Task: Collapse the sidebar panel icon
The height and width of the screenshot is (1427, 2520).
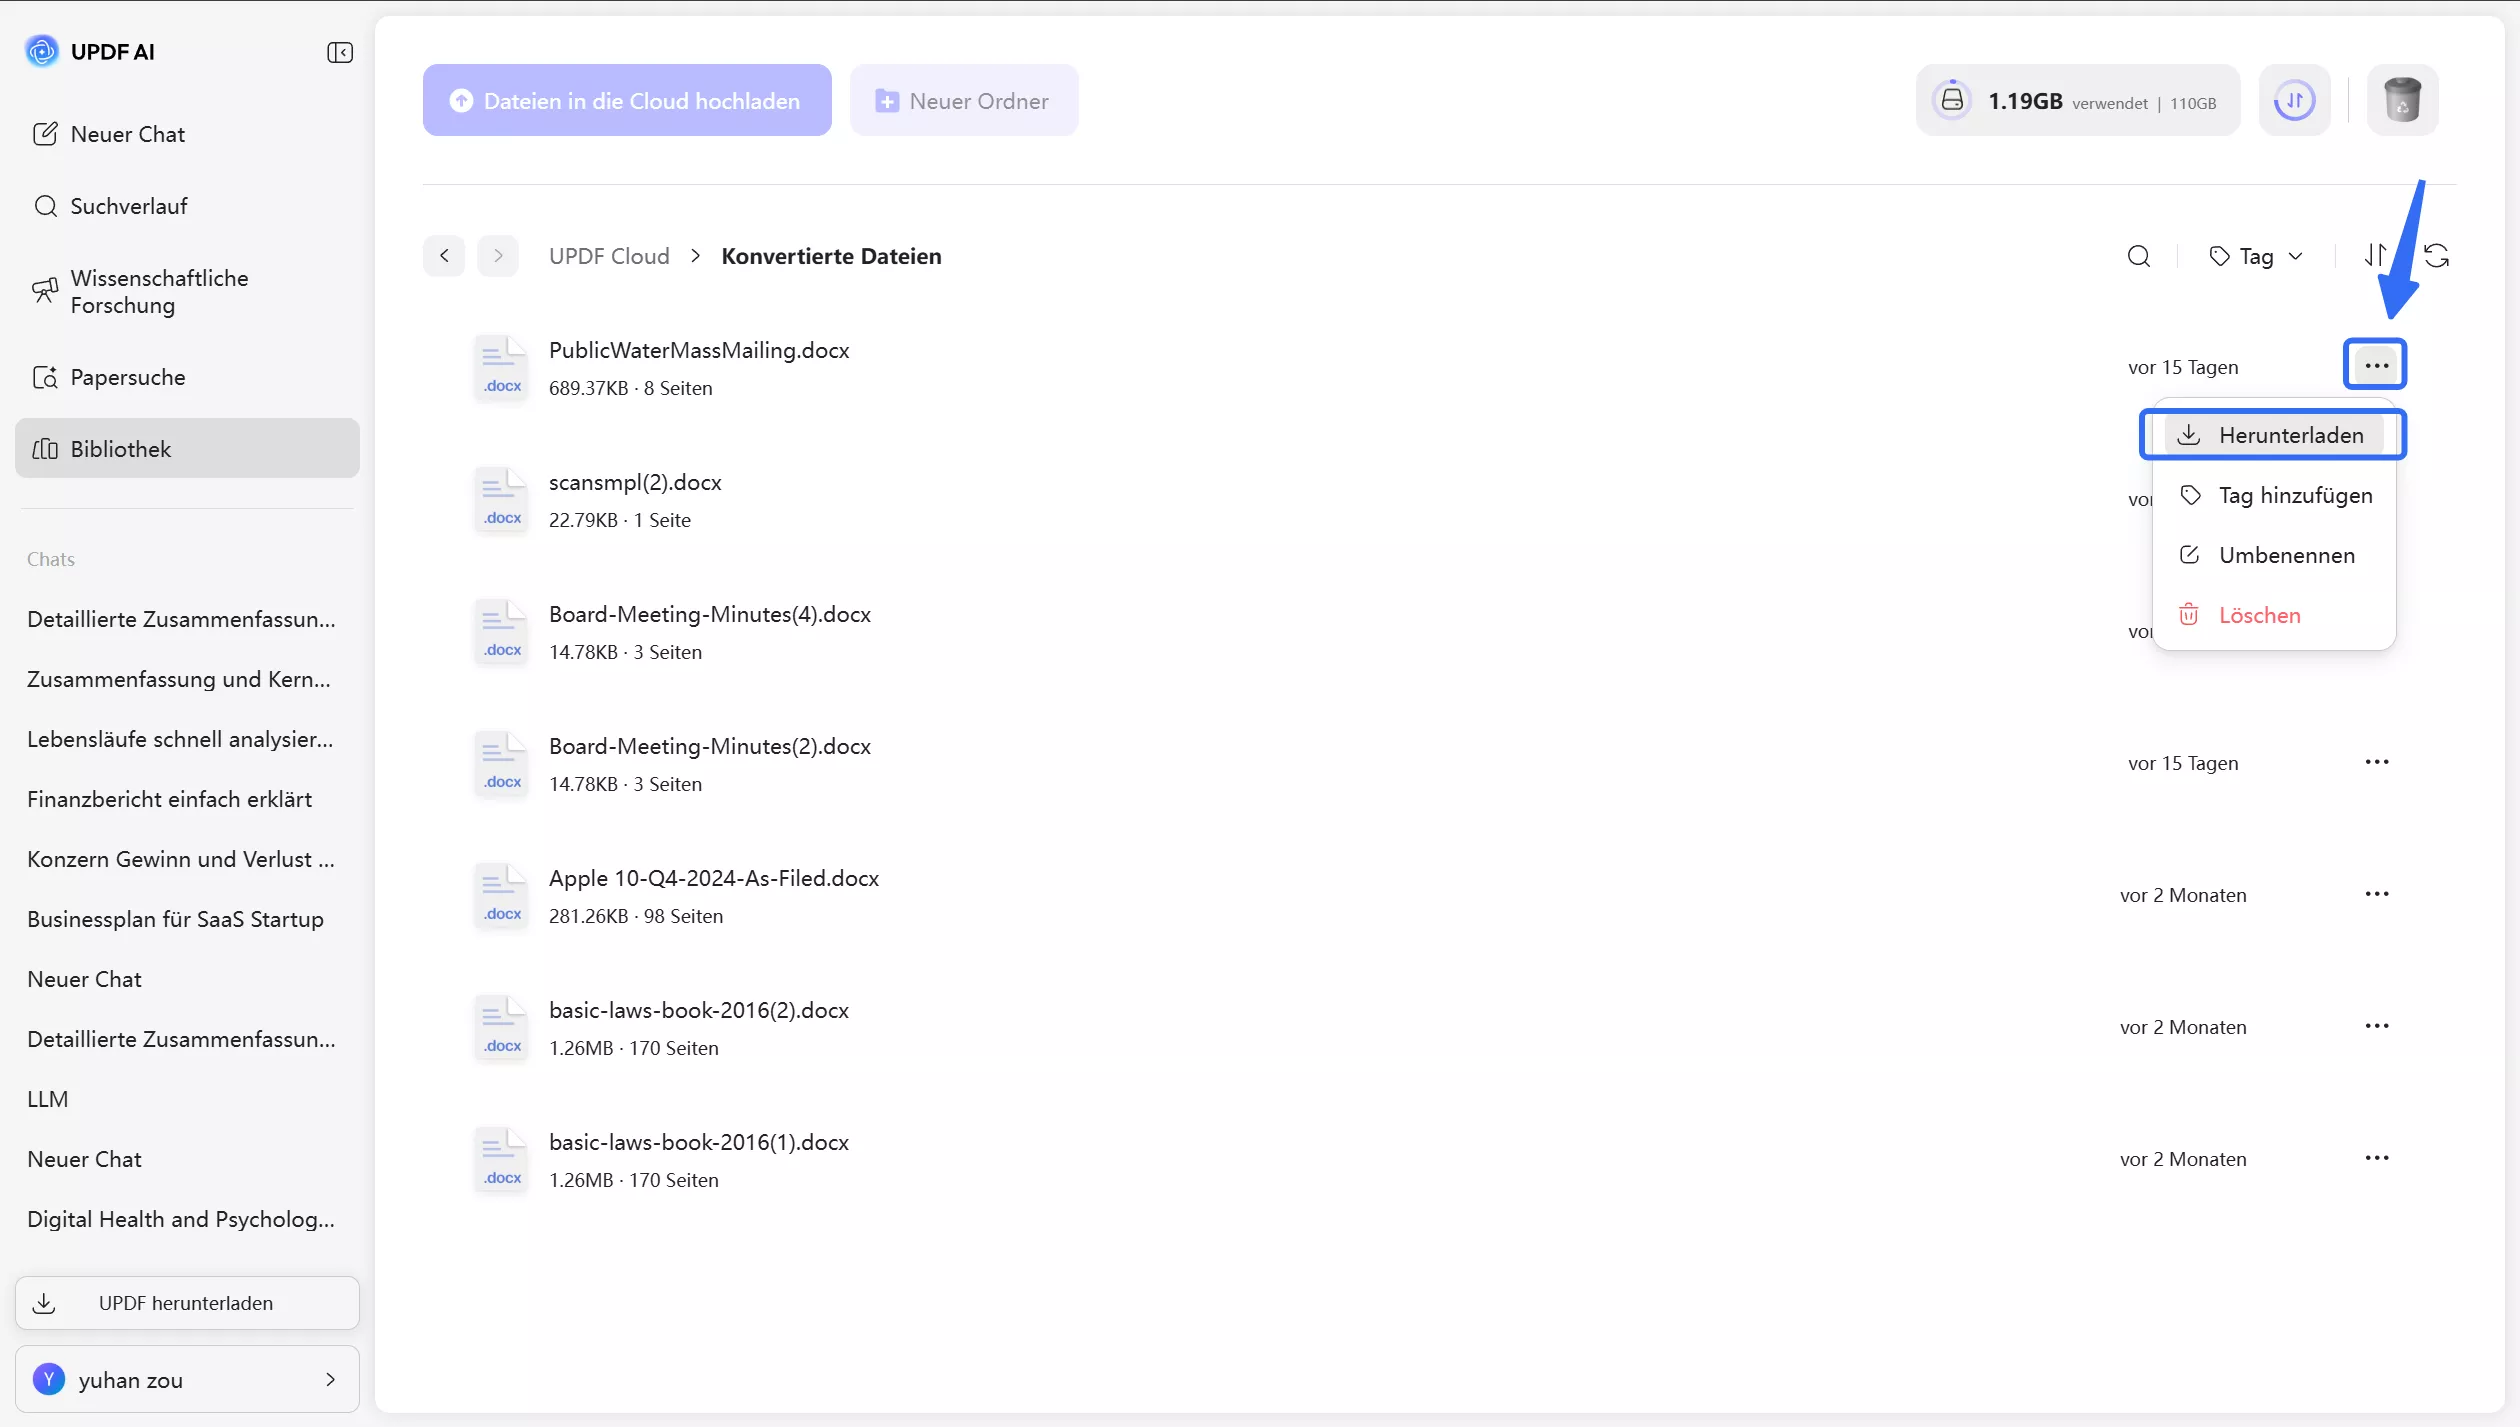Action: 339,52
